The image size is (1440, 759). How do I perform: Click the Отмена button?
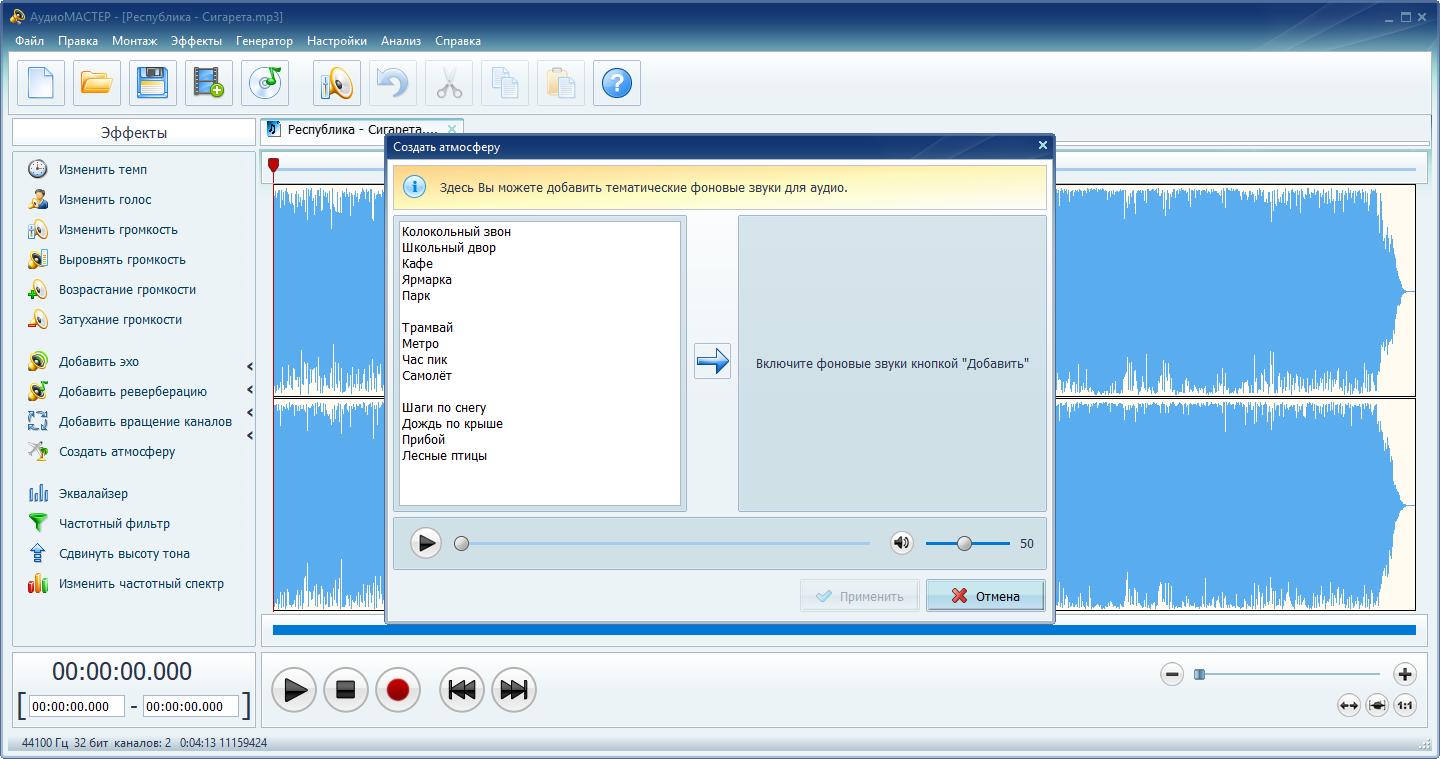click(x=985, y=596)
